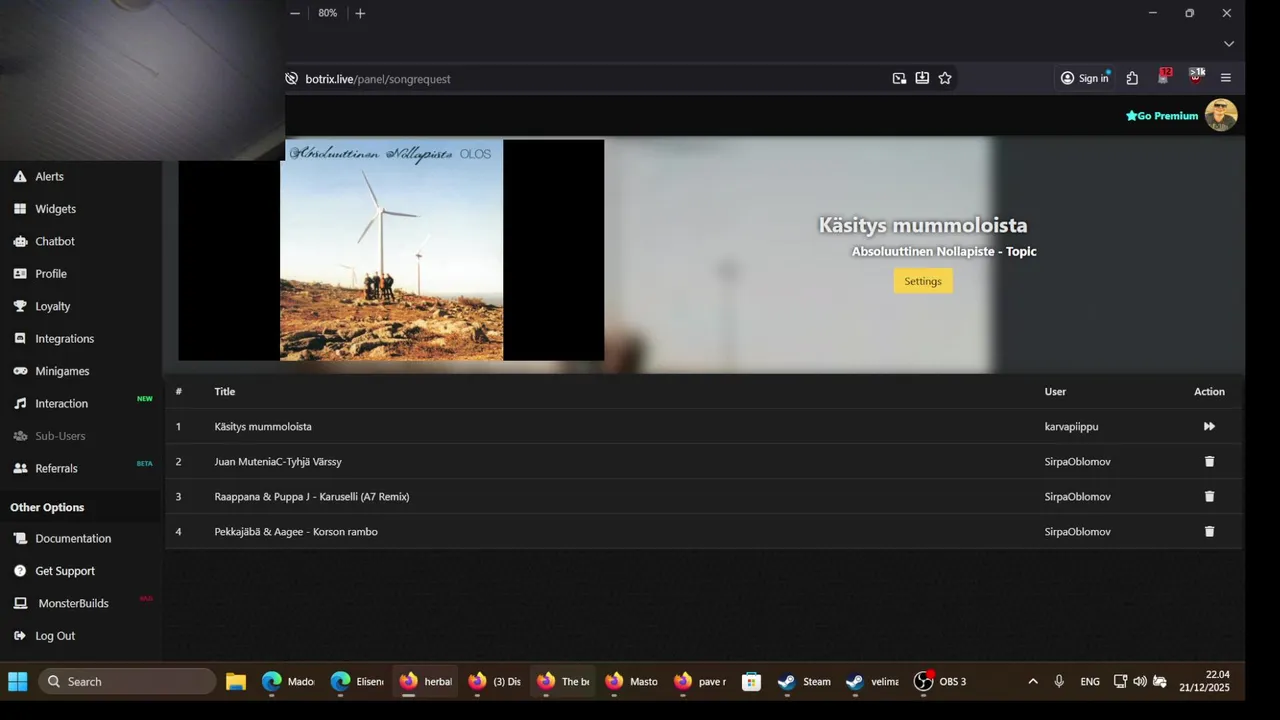The image size is (1280, 720).
Task: Open the Loyalty trophy section
Action: pyautogui.click(x=53, y=306)
